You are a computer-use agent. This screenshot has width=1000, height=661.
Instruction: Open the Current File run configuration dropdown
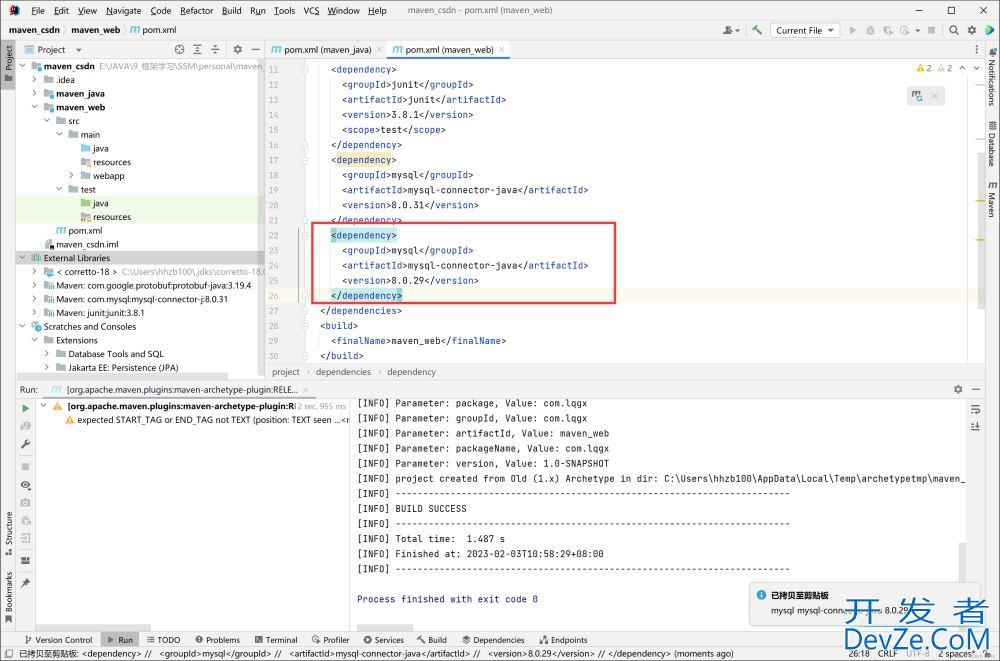tap(805, 30)
